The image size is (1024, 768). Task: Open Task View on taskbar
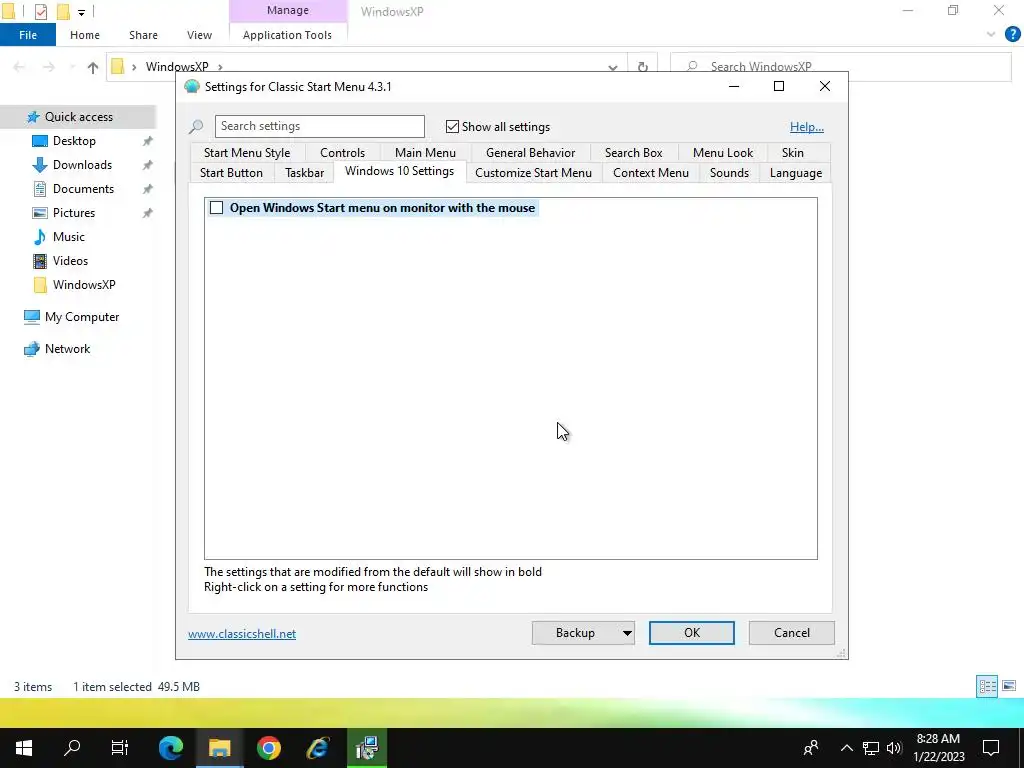coord(120,748)
